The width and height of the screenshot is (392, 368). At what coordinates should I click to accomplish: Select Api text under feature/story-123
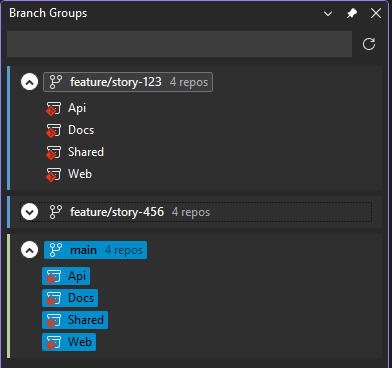click(x=77, y=108)
